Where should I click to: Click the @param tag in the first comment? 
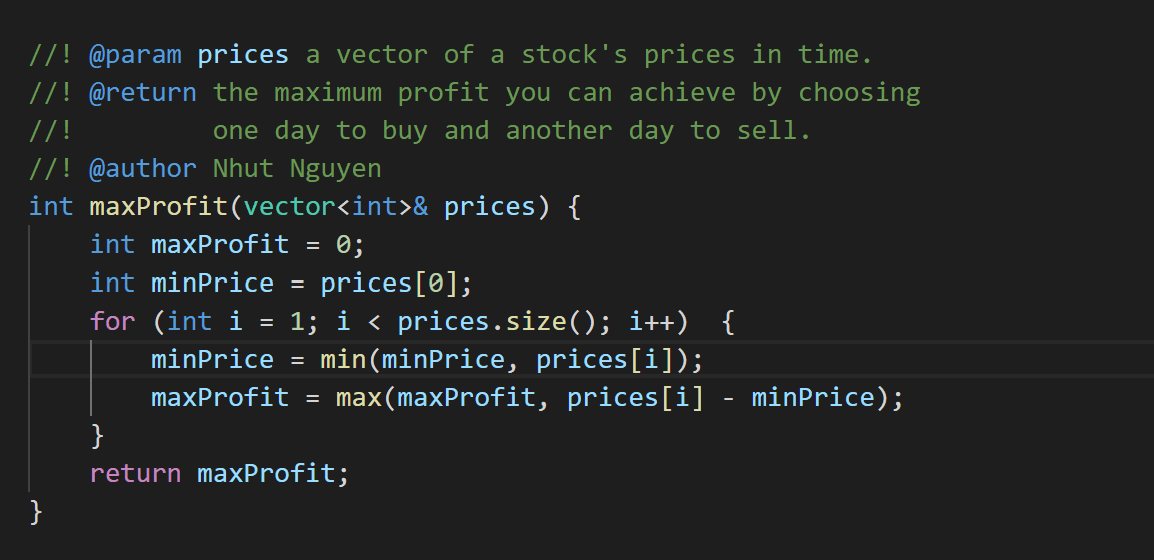point(135,54)
